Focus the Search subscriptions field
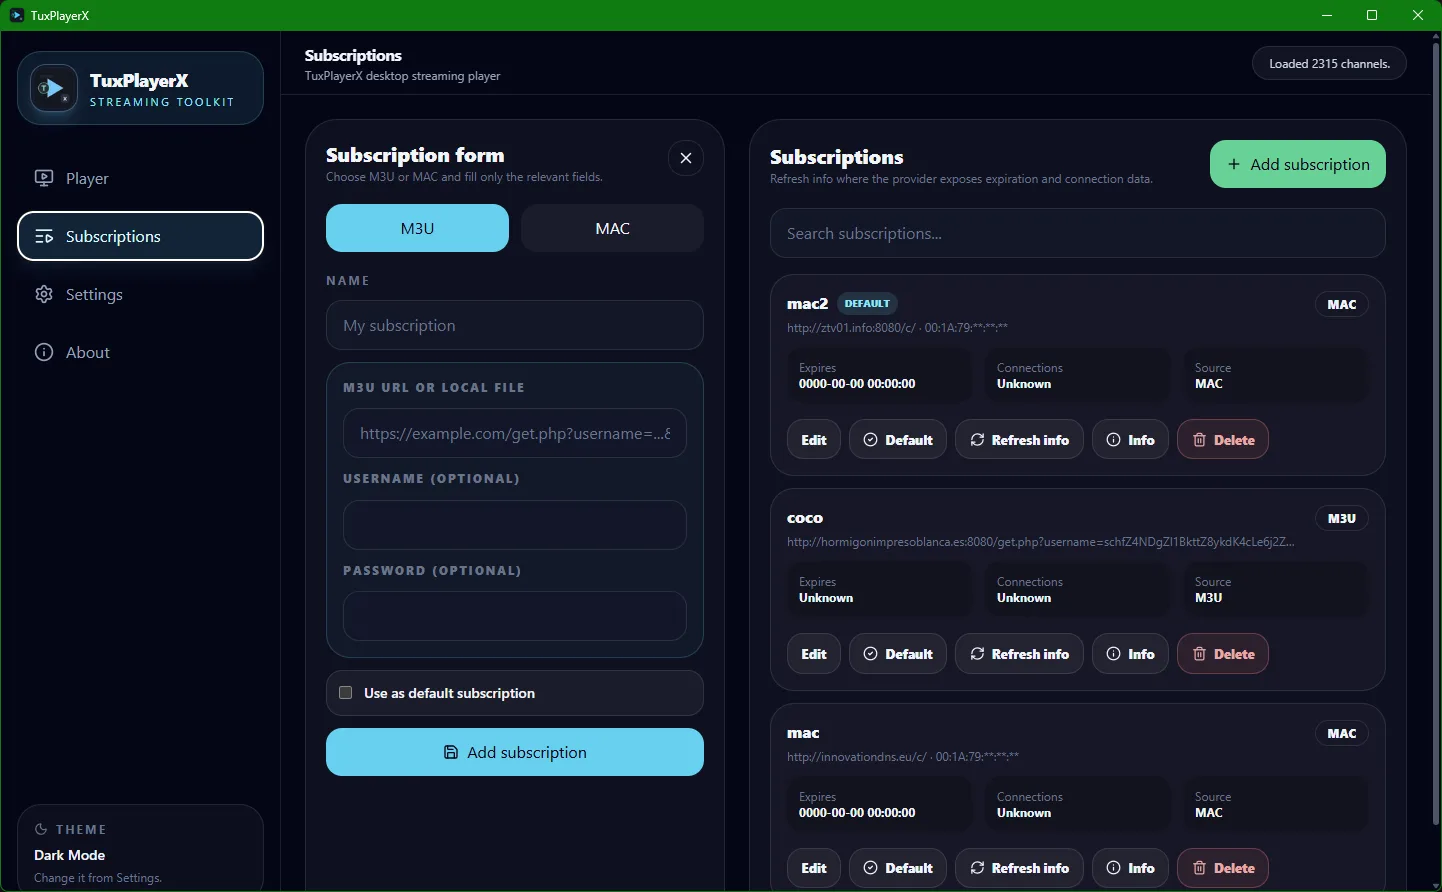This screenshot has width=1442, height=892. point(1077,234)
